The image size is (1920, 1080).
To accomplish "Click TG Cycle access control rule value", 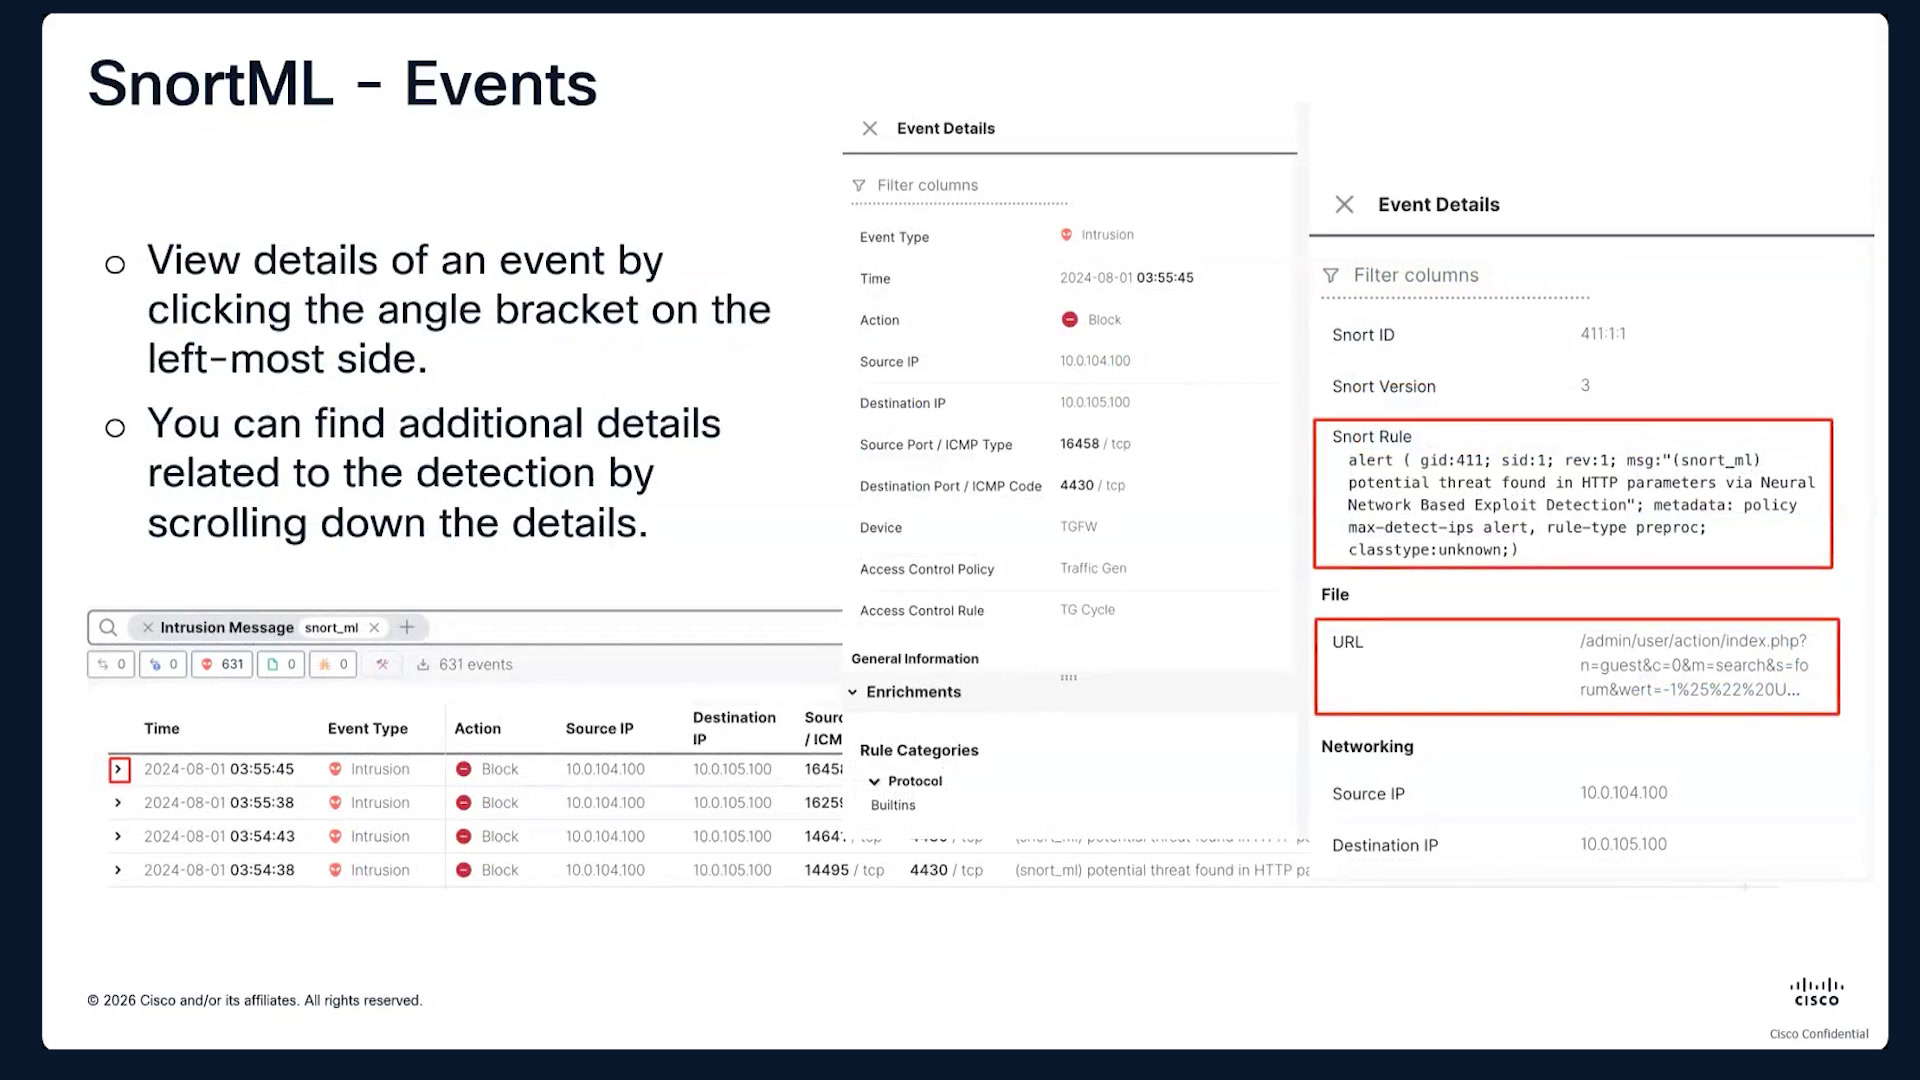I will (x=1088, y=610).
